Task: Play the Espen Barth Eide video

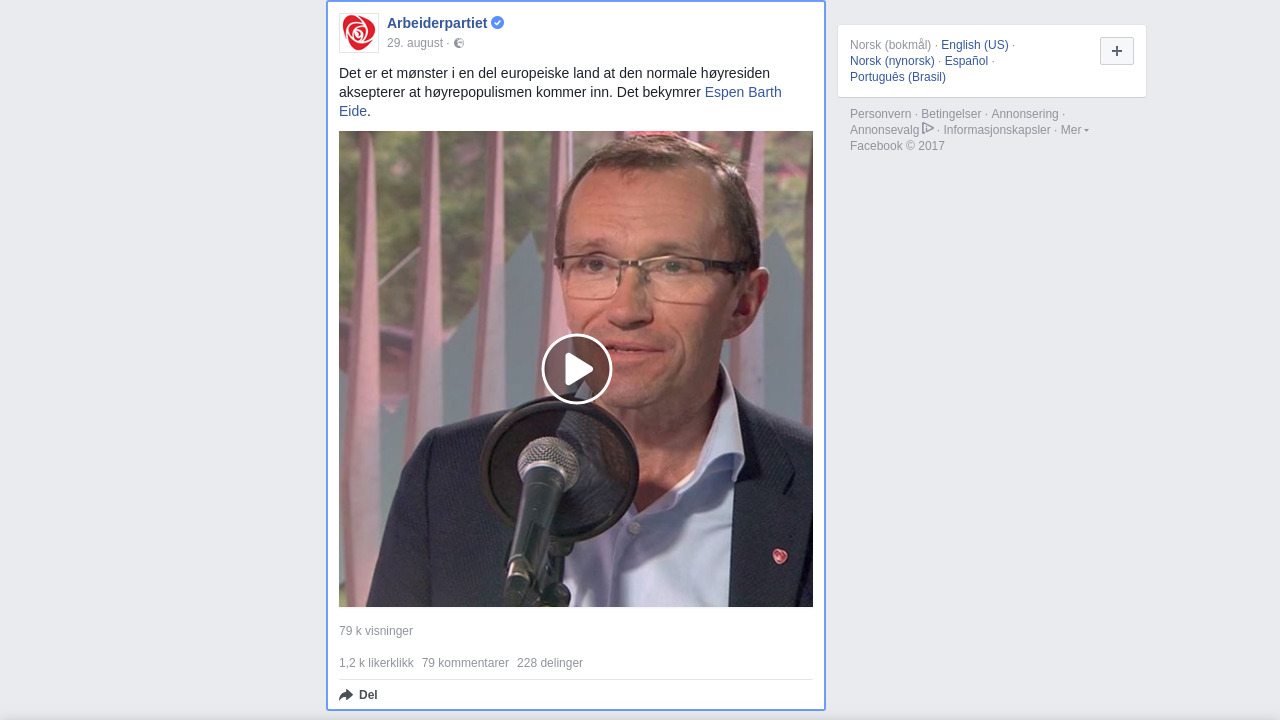Action: [x=577, y=369]
